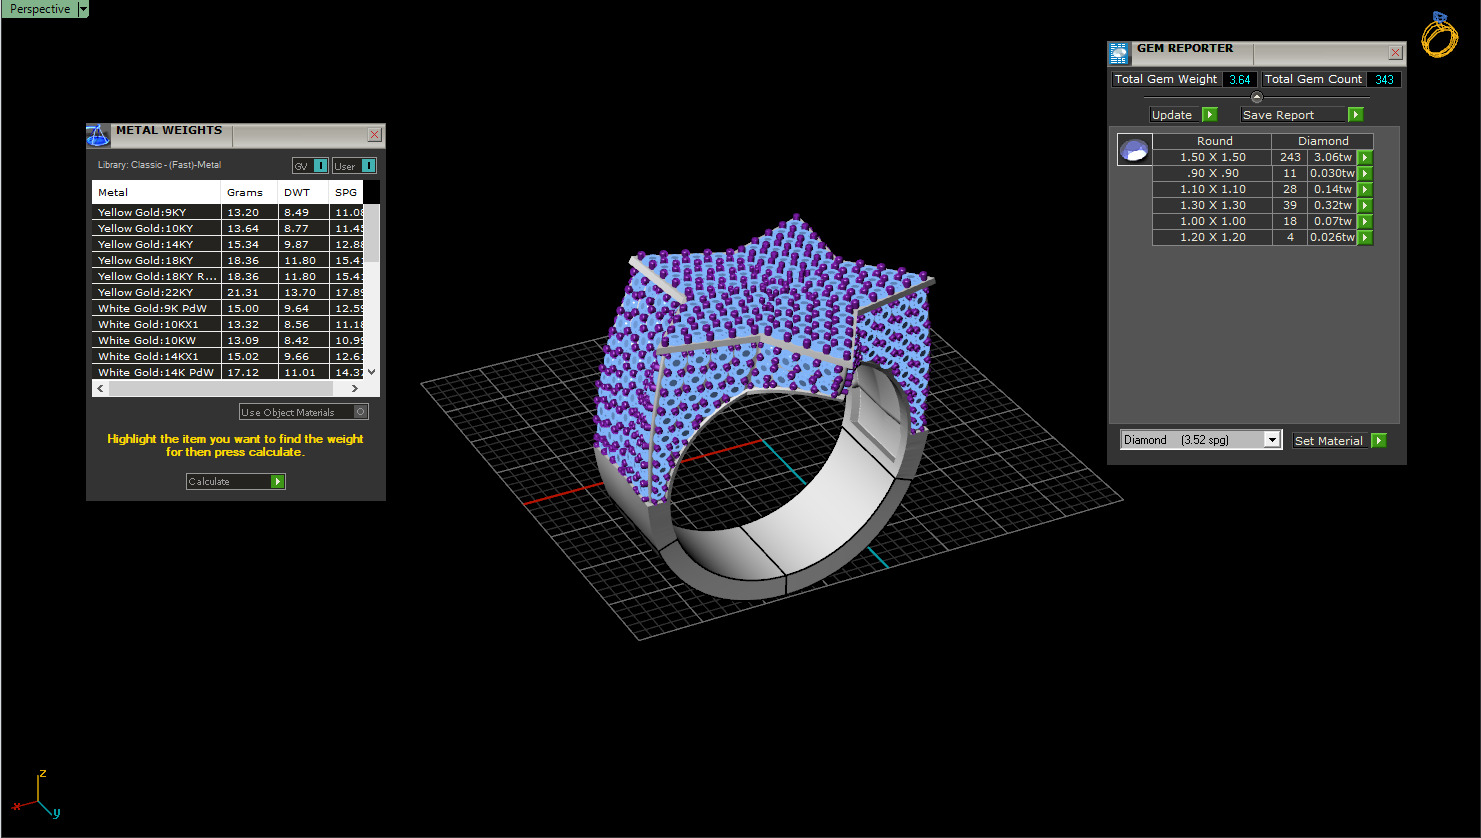The height and width of the screenshot is (838, 1481).
Task: Select the Yellow Gold:14KY row
Action: coord(228,244)
